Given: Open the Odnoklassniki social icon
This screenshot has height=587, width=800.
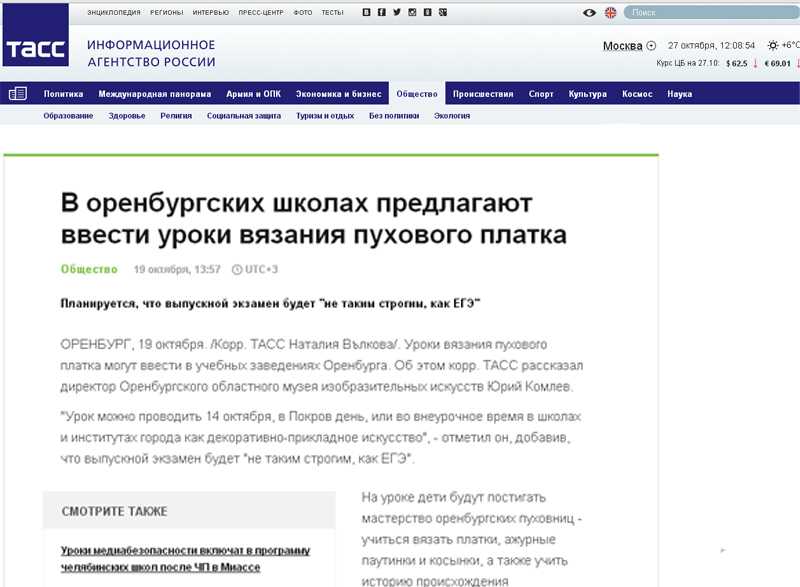Looking at the screenshot, I should click(x=428, y=12).
